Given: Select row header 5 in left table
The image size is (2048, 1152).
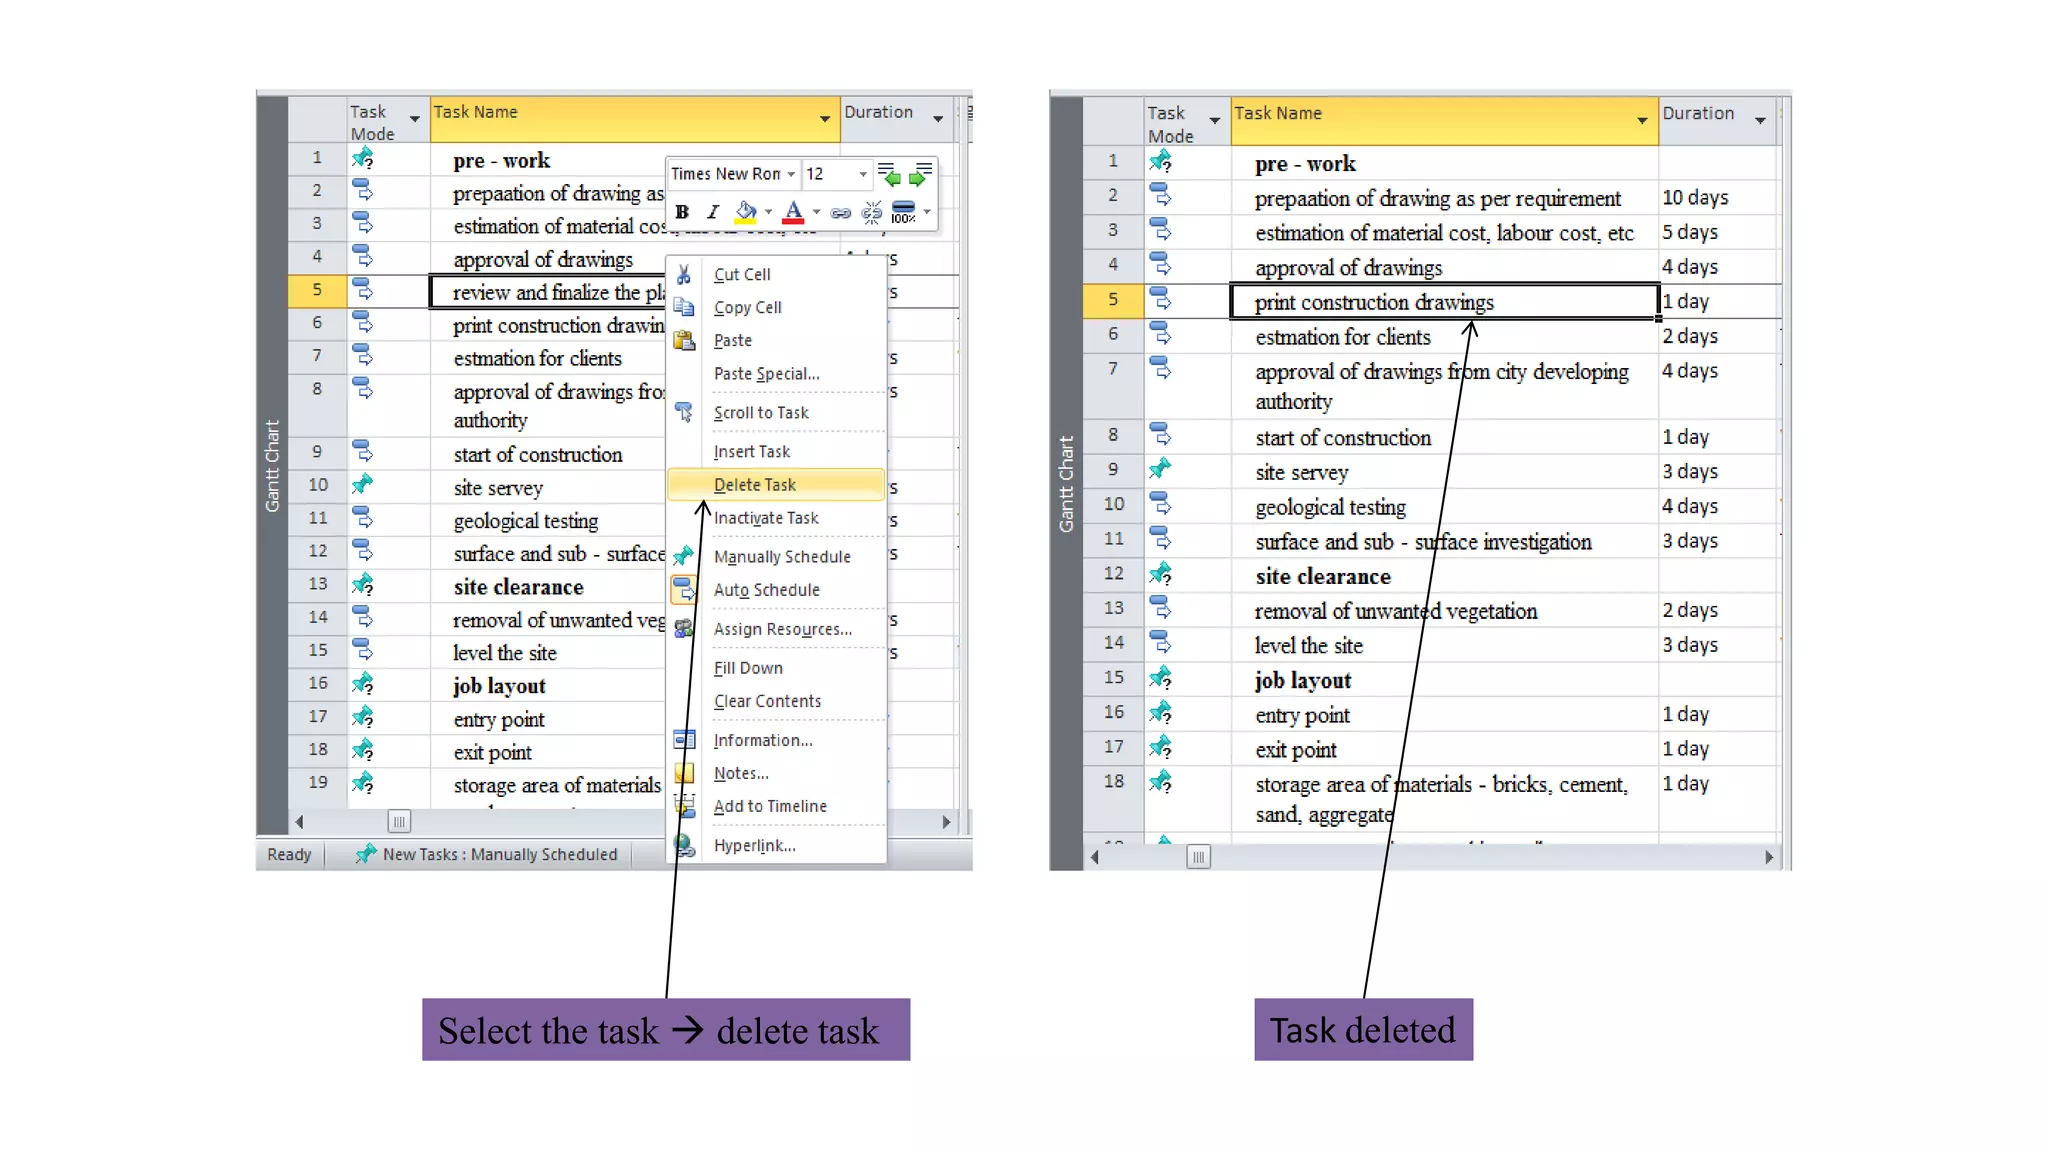Looking at the screenshot, I should 317,290.
